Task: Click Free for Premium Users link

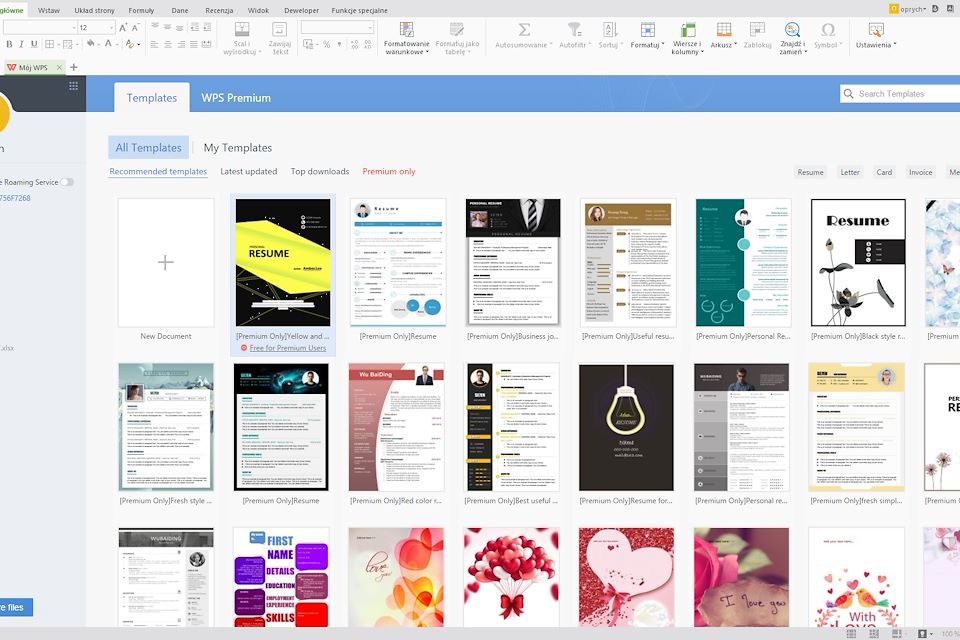Action: click(288, 348)
